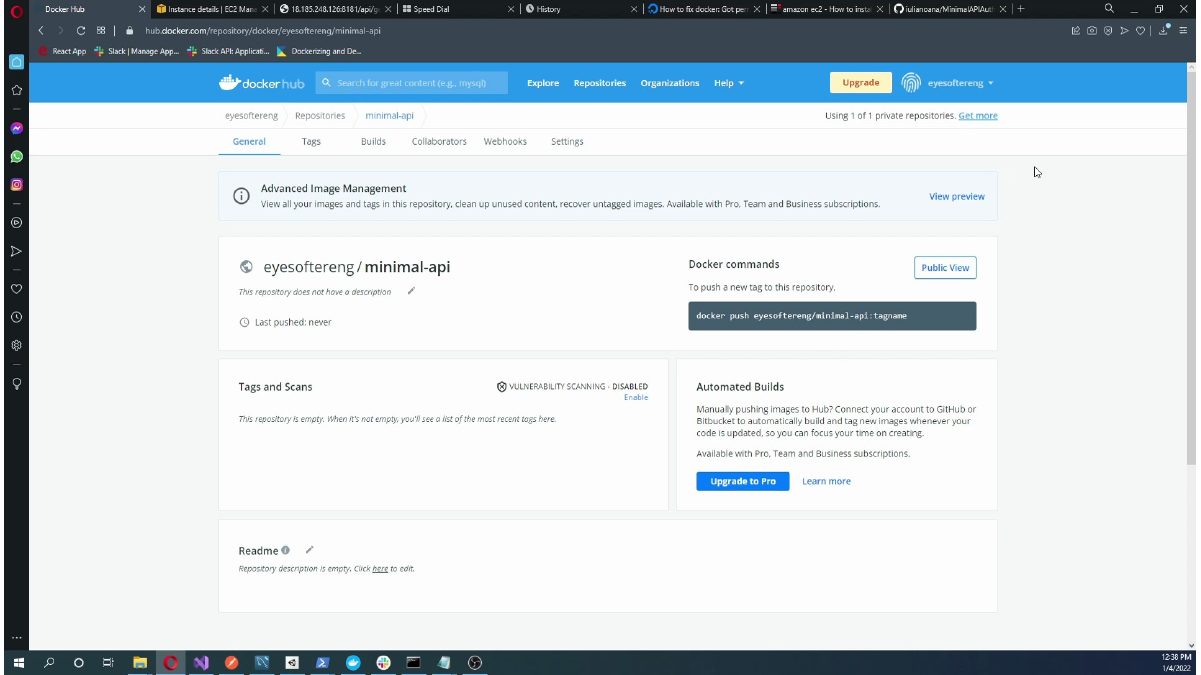Switch to the Builds tab
Viewport: 1201px width, 675px height.
[373, 142]
